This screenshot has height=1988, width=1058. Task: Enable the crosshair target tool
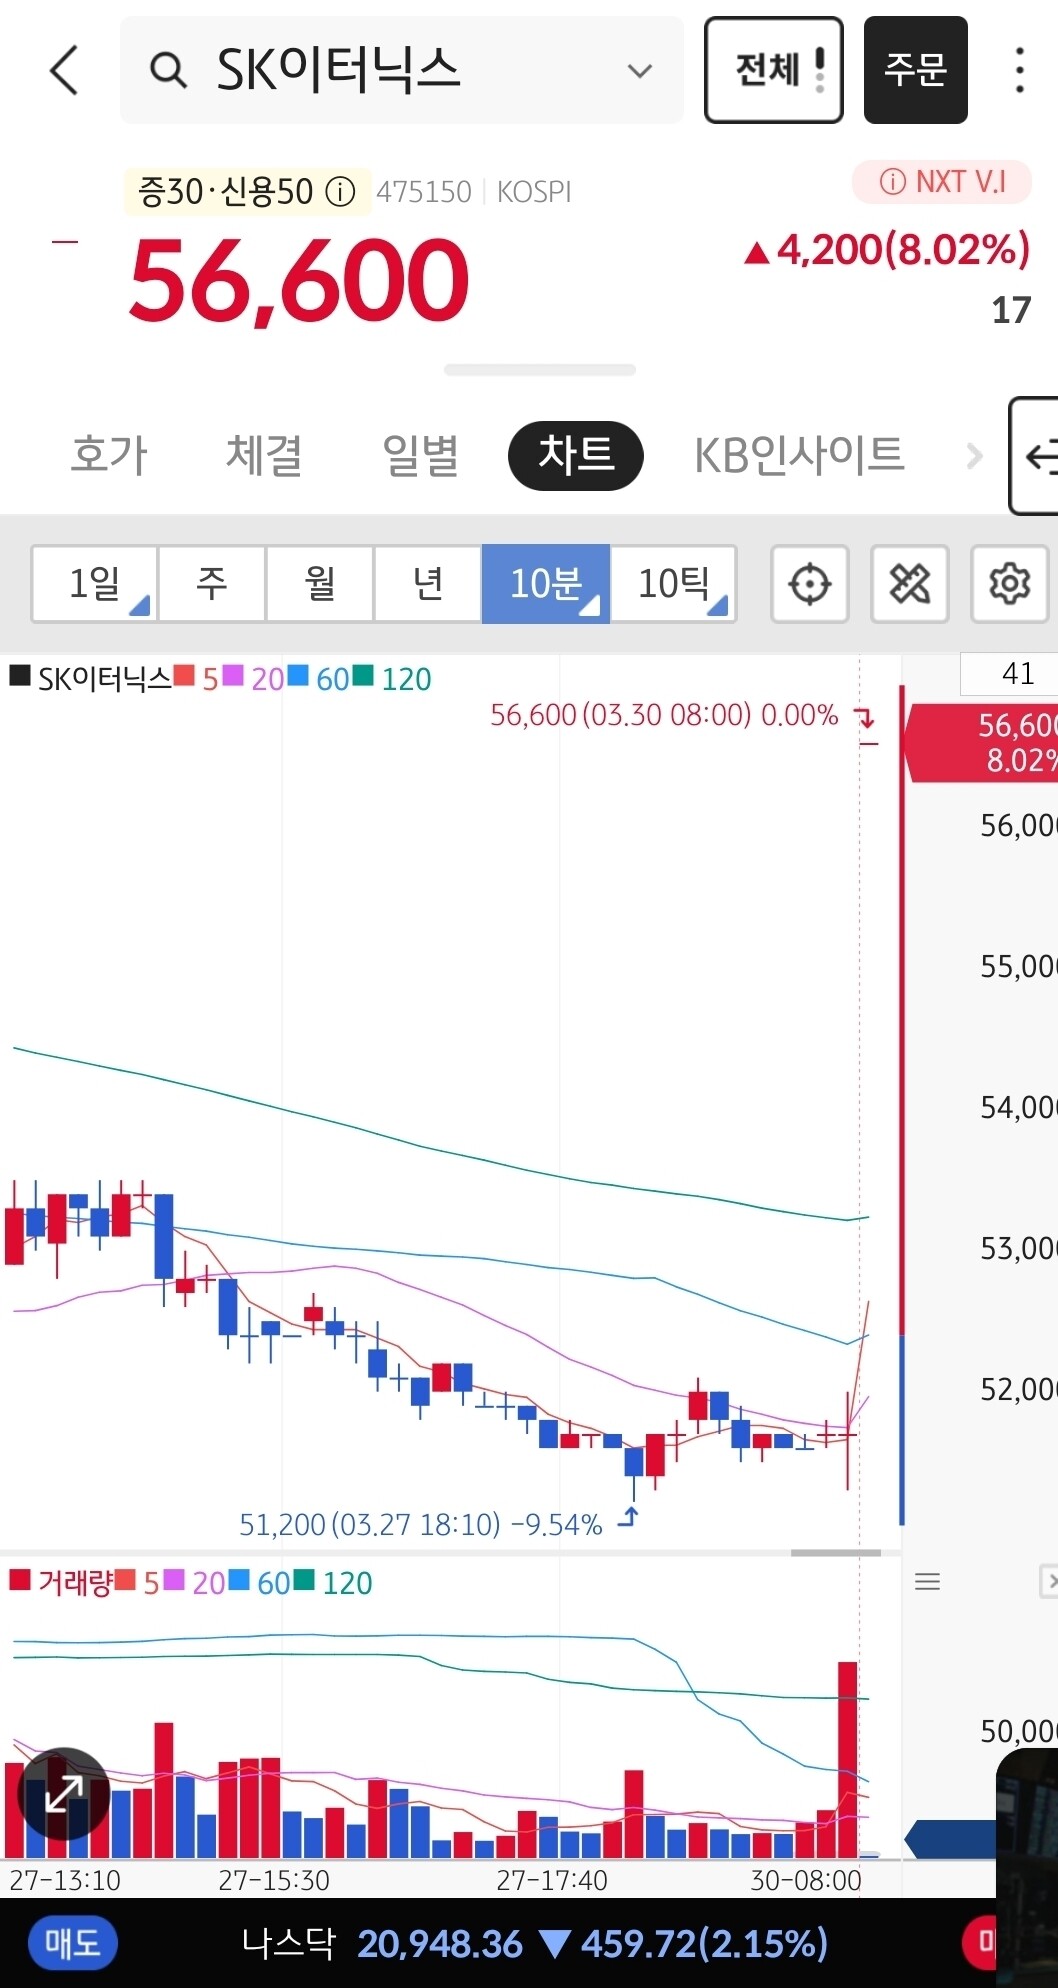[x=809, y=584]
